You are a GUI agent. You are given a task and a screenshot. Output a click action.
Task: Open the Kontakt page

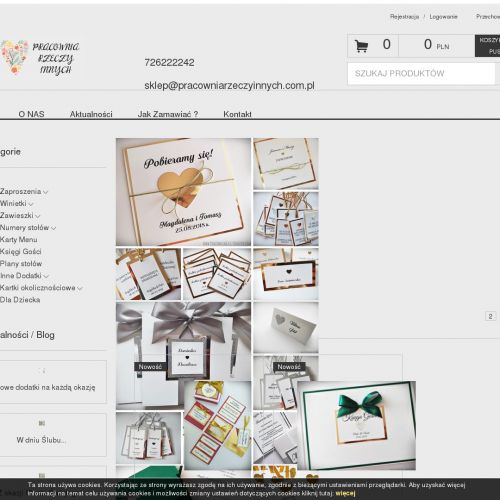[237, 114]
